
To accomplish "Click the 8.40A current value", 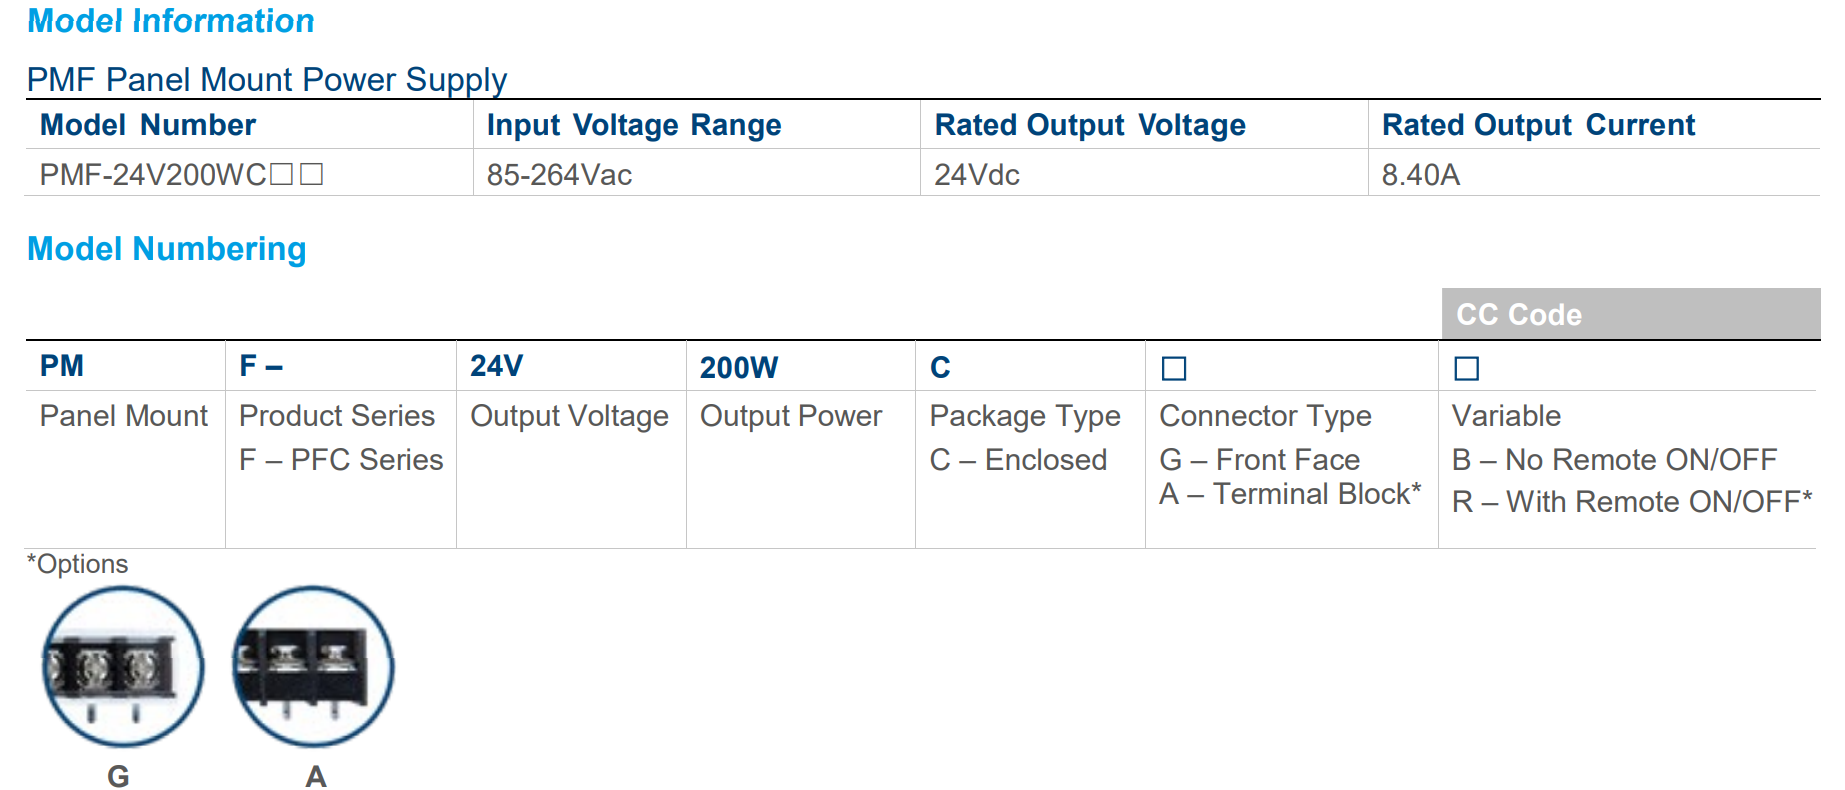I will point(1420,175).
